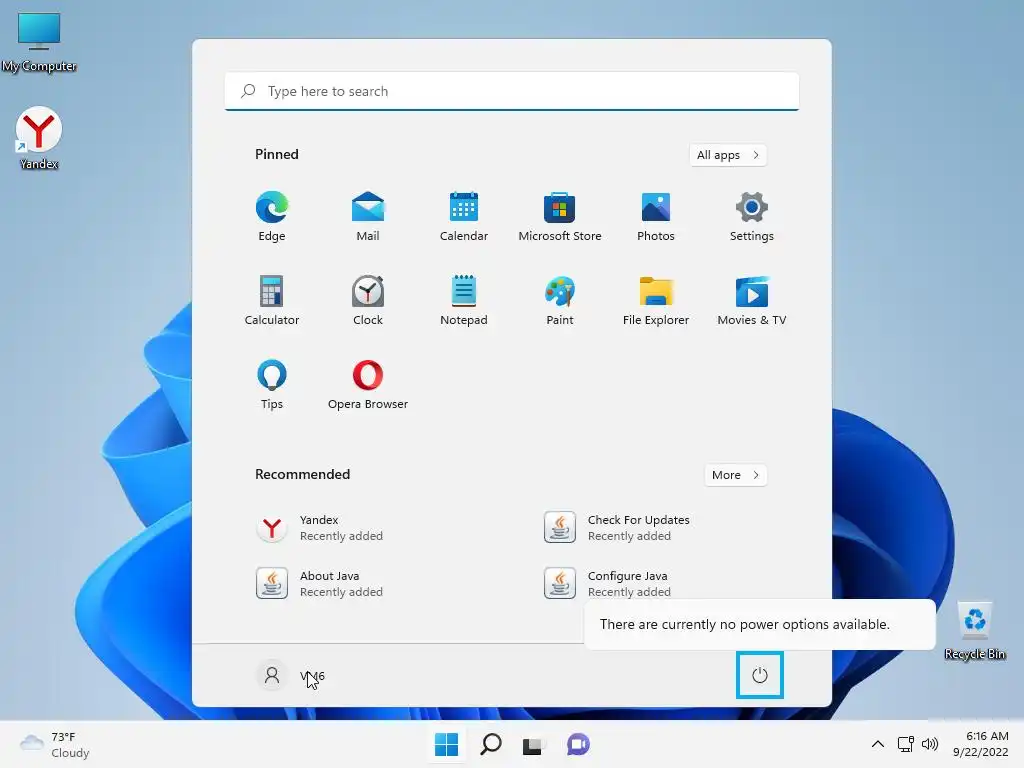Screen dimensions: 1024x768
Task: Select the Yandex desktop shortcut
Action: tap(39, 138)
